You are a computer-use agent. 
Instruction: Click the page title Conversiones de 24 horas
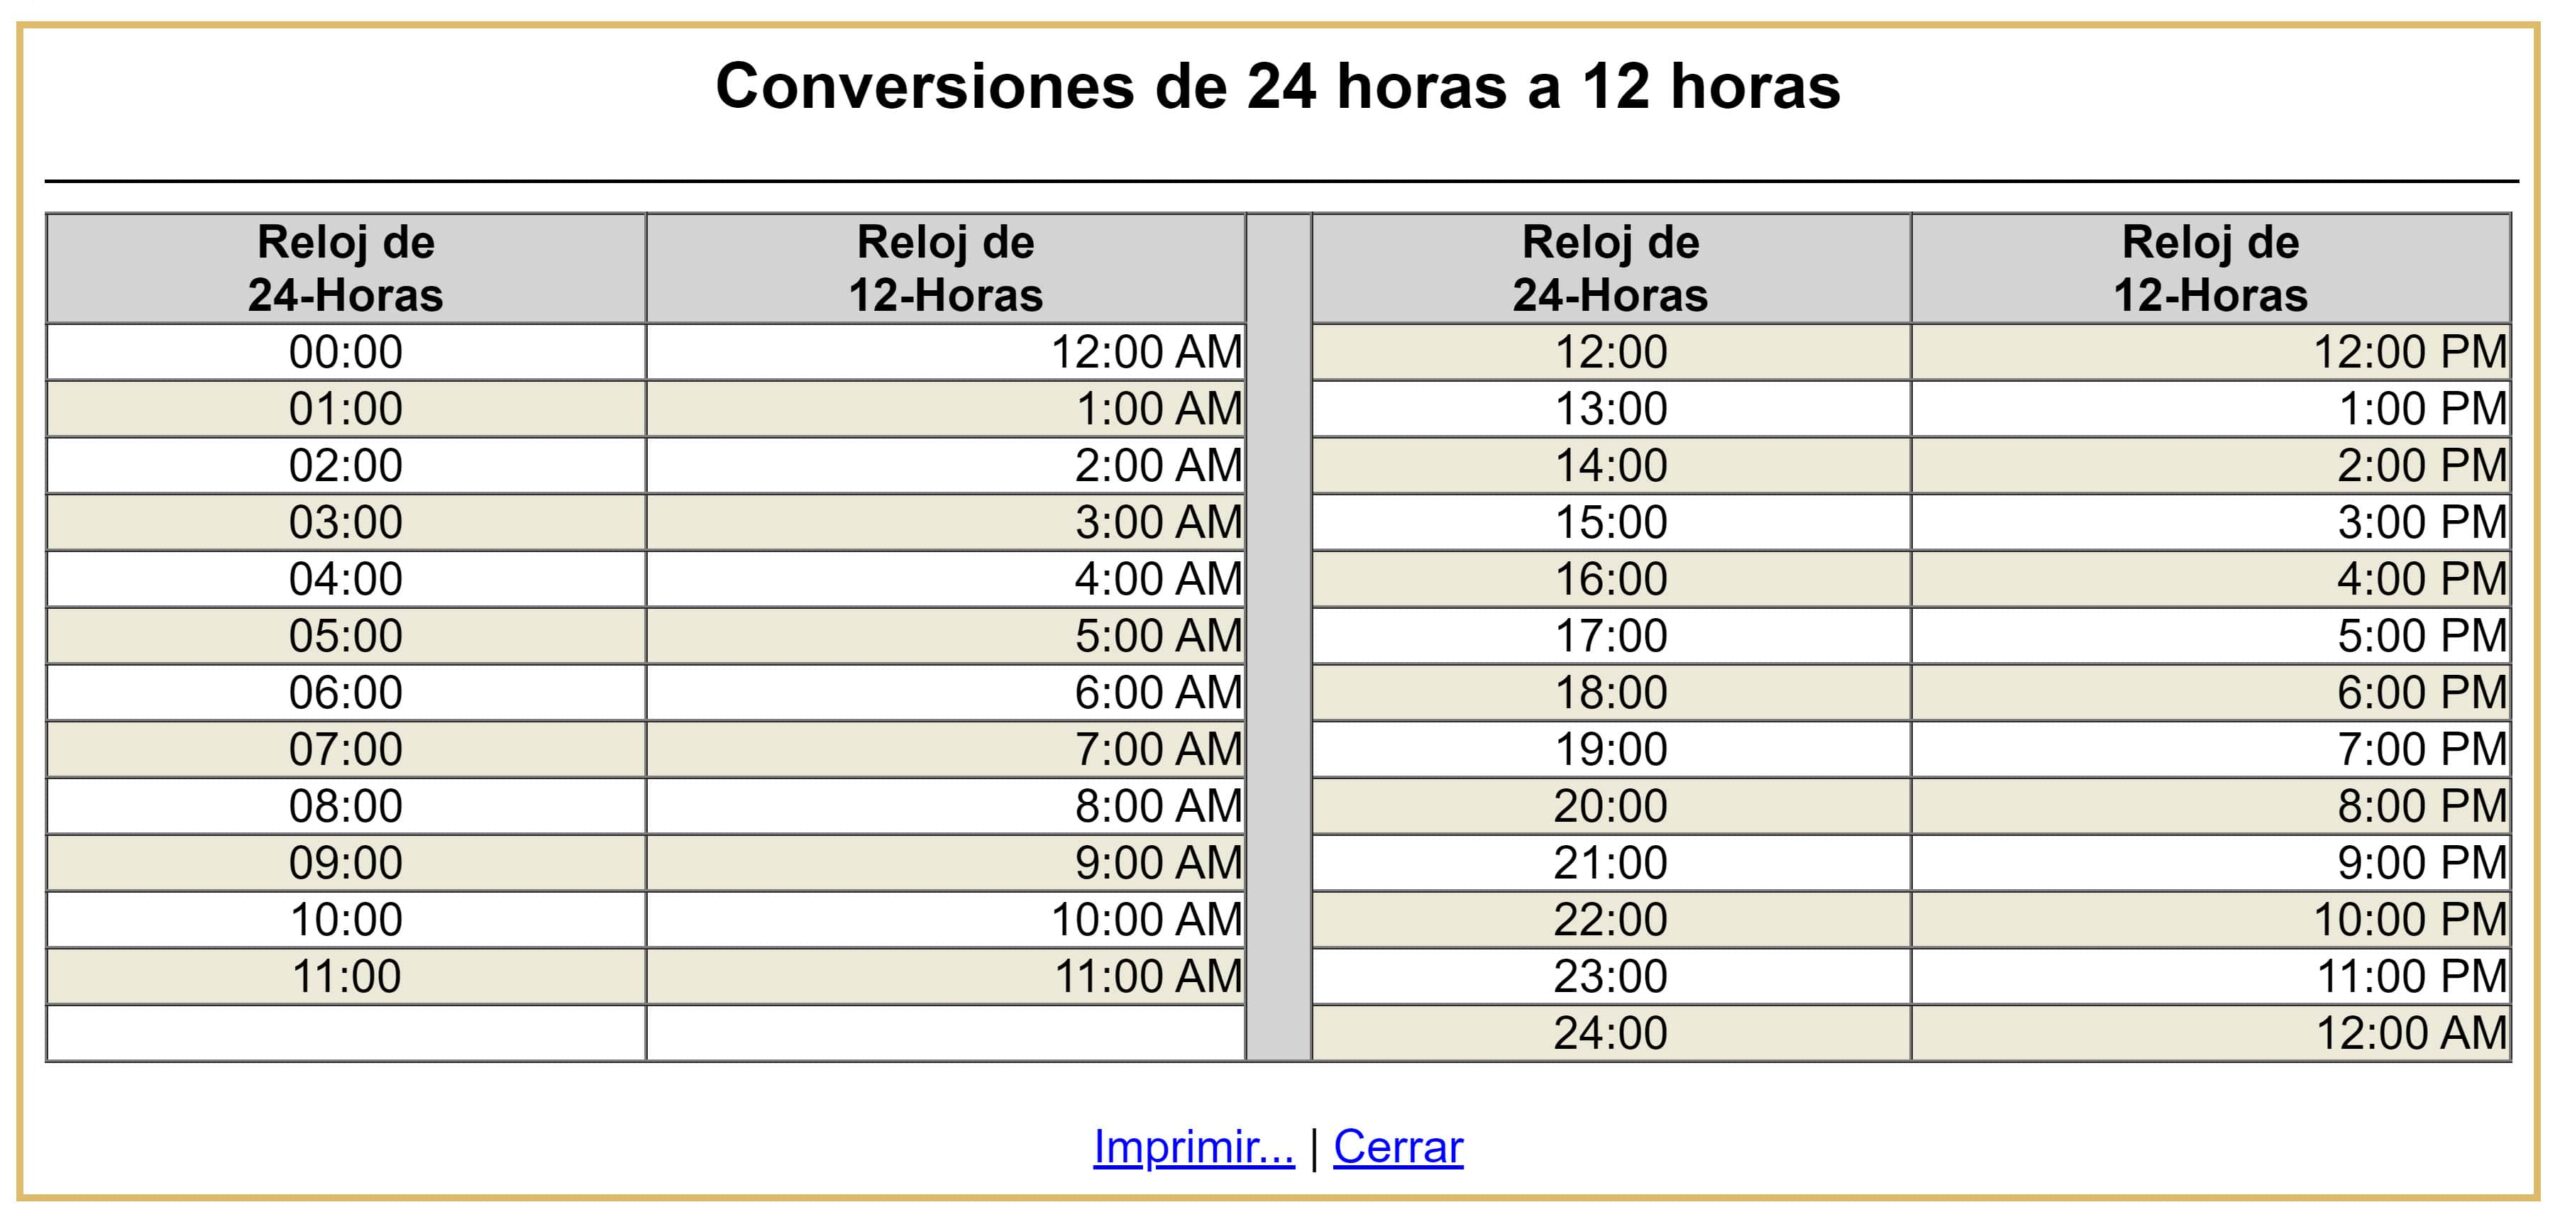point(1280,88)
